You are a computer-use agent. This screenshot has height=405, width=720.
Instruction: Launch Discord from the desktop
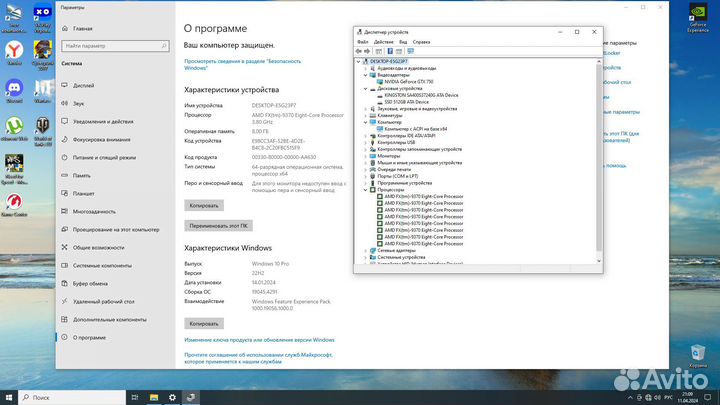(x=14, y=90)
